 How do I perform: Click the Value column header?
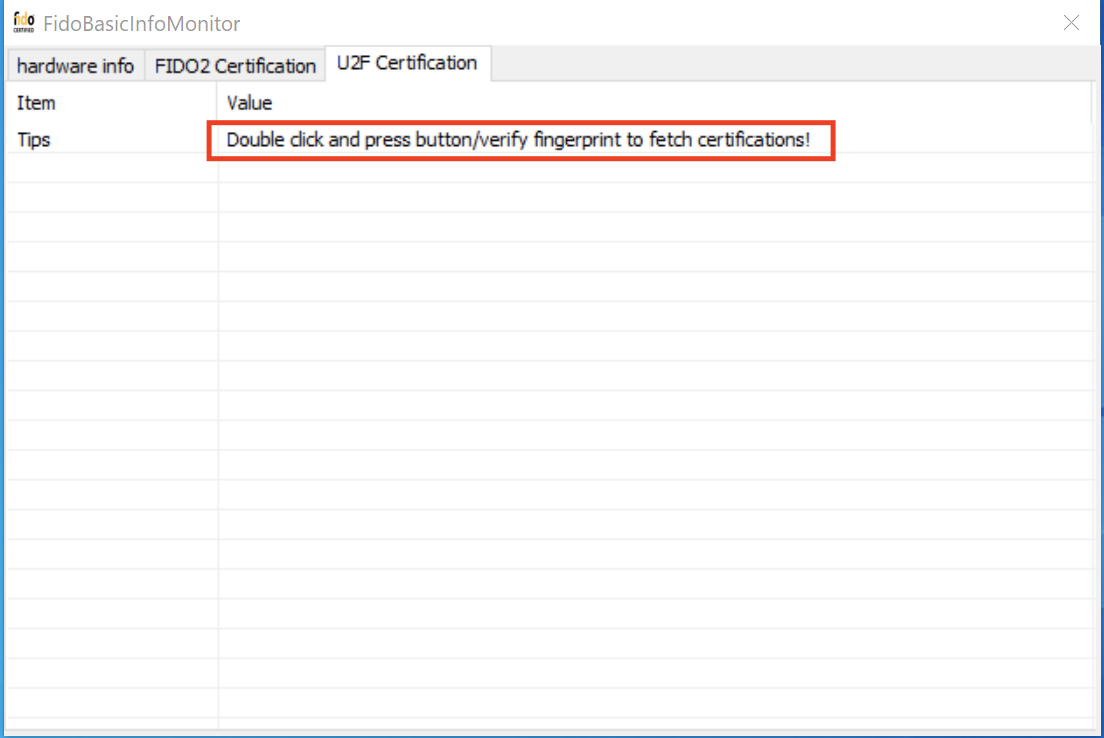(x=249, y=103)
